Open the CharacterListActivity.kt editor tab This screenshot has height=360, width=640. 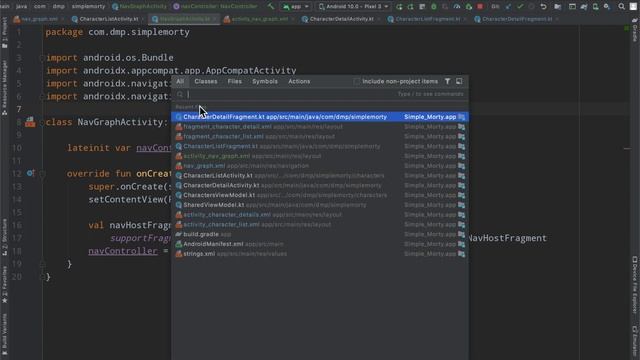pyautogui.click(x=109, y=19)
